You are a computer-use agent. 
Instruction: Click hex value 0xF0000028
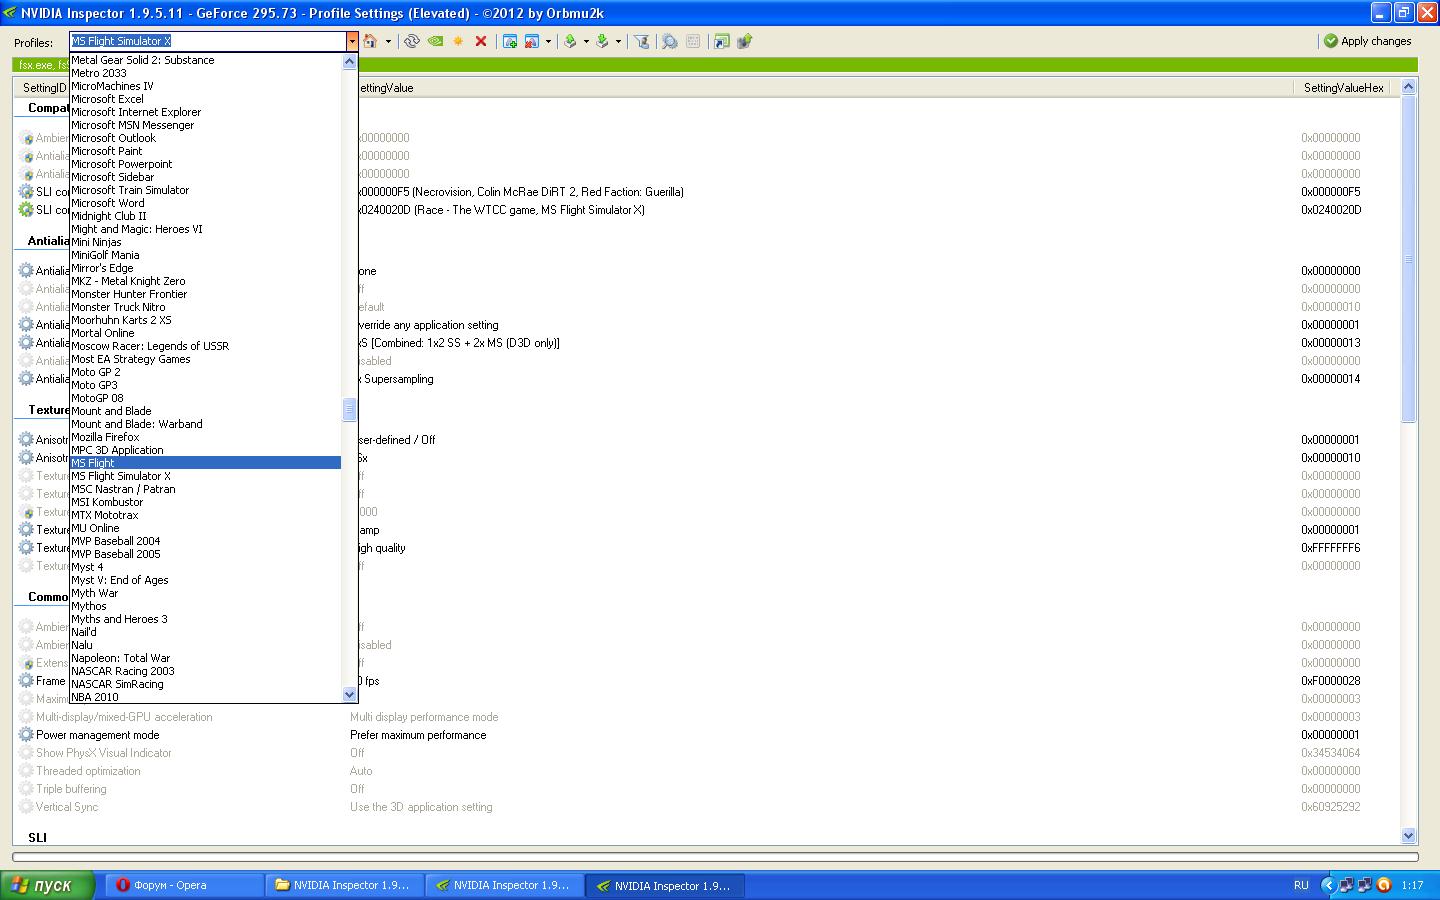point(1330,681)
